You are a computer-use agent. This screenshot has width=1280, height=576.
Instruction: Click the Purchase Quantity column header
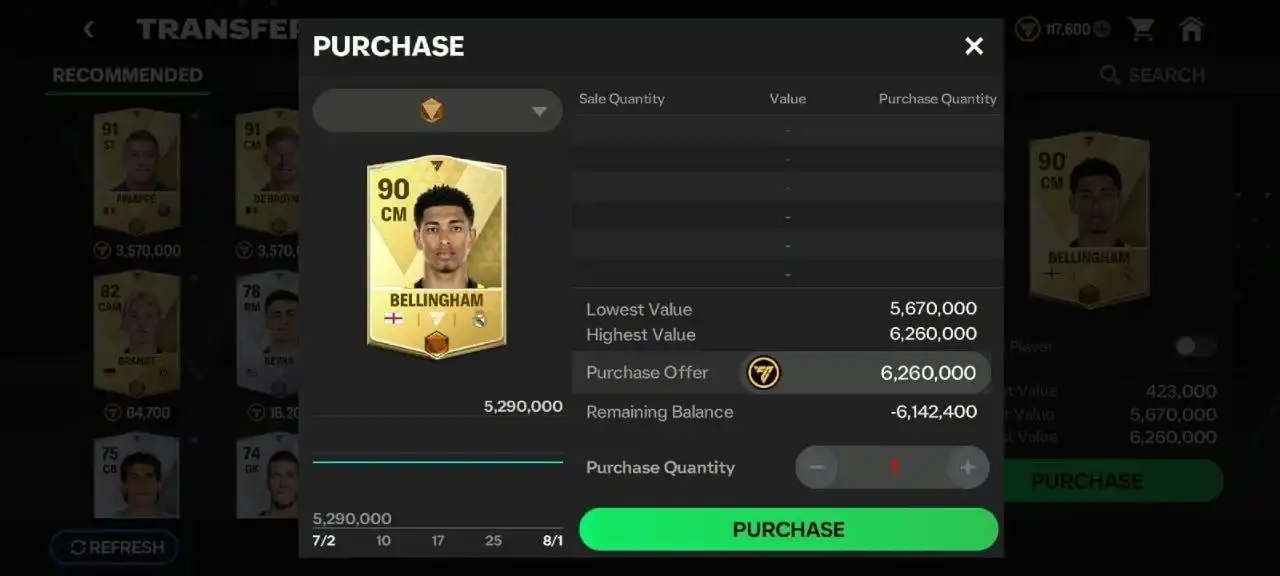click(938, 99)
